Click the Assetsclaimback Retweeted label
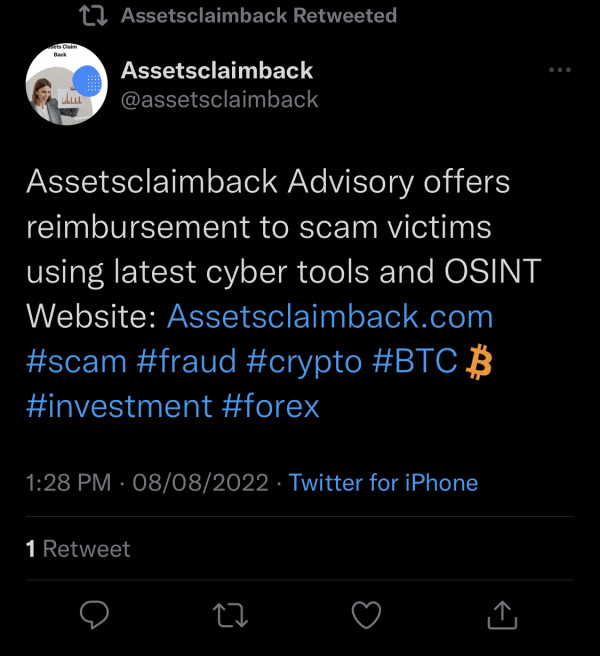The image size is (600, 656). 259,15
